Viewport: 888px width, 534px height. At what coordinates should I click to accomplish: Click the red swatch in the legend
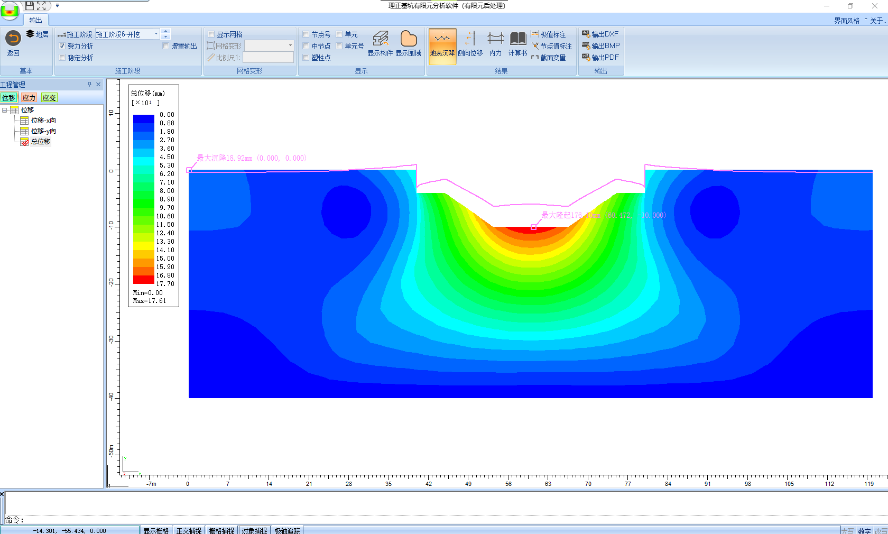coord(144,279)
